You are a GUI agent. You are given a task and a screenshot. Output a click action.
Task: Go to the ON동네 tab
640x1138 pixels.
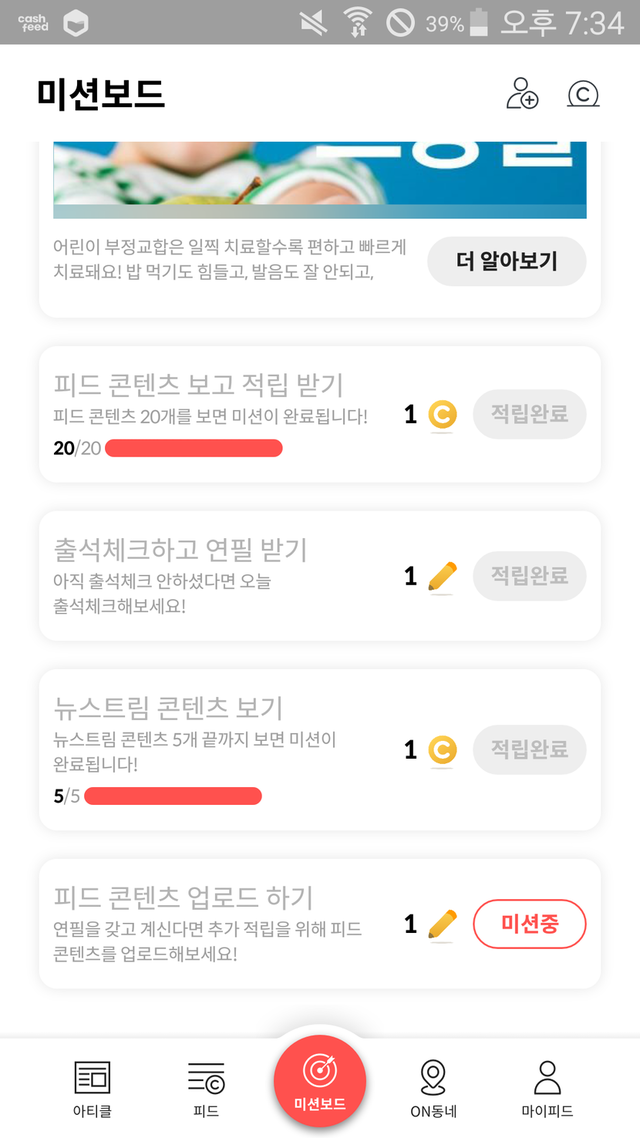(432, 1088)
